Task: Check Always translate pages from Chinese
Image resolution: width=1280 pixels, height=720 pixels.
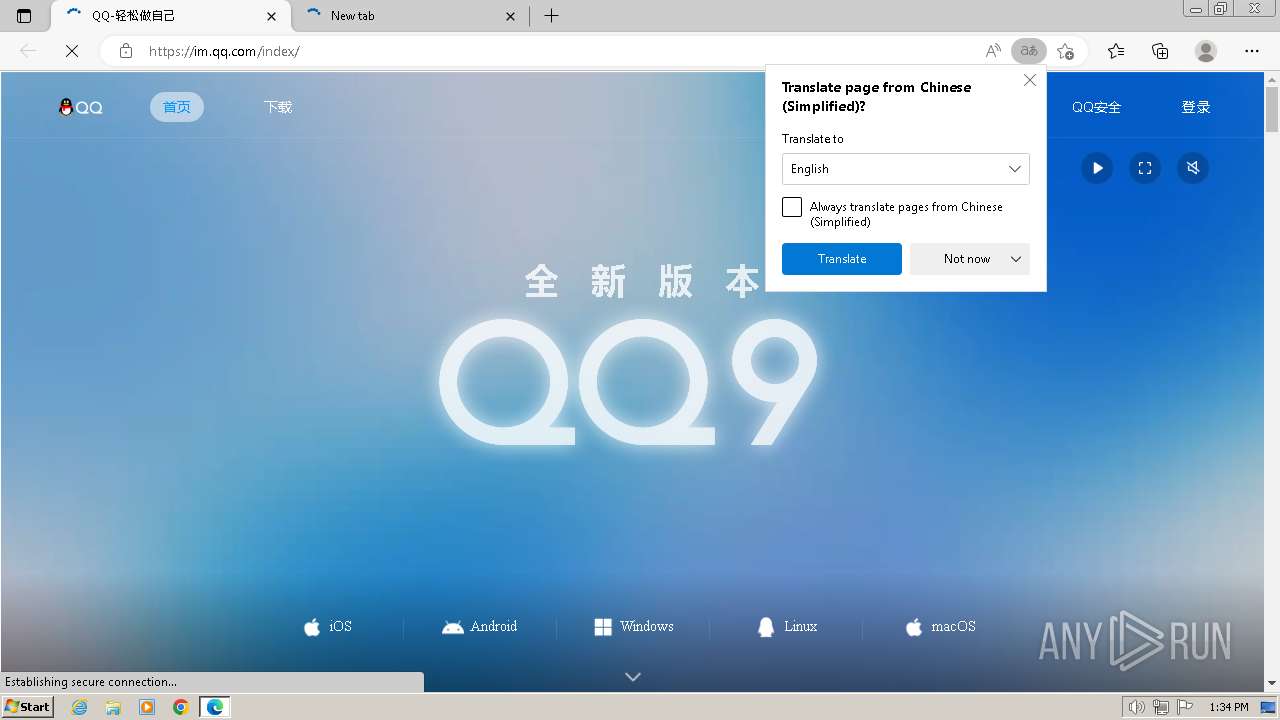Action: coord(792,207)
